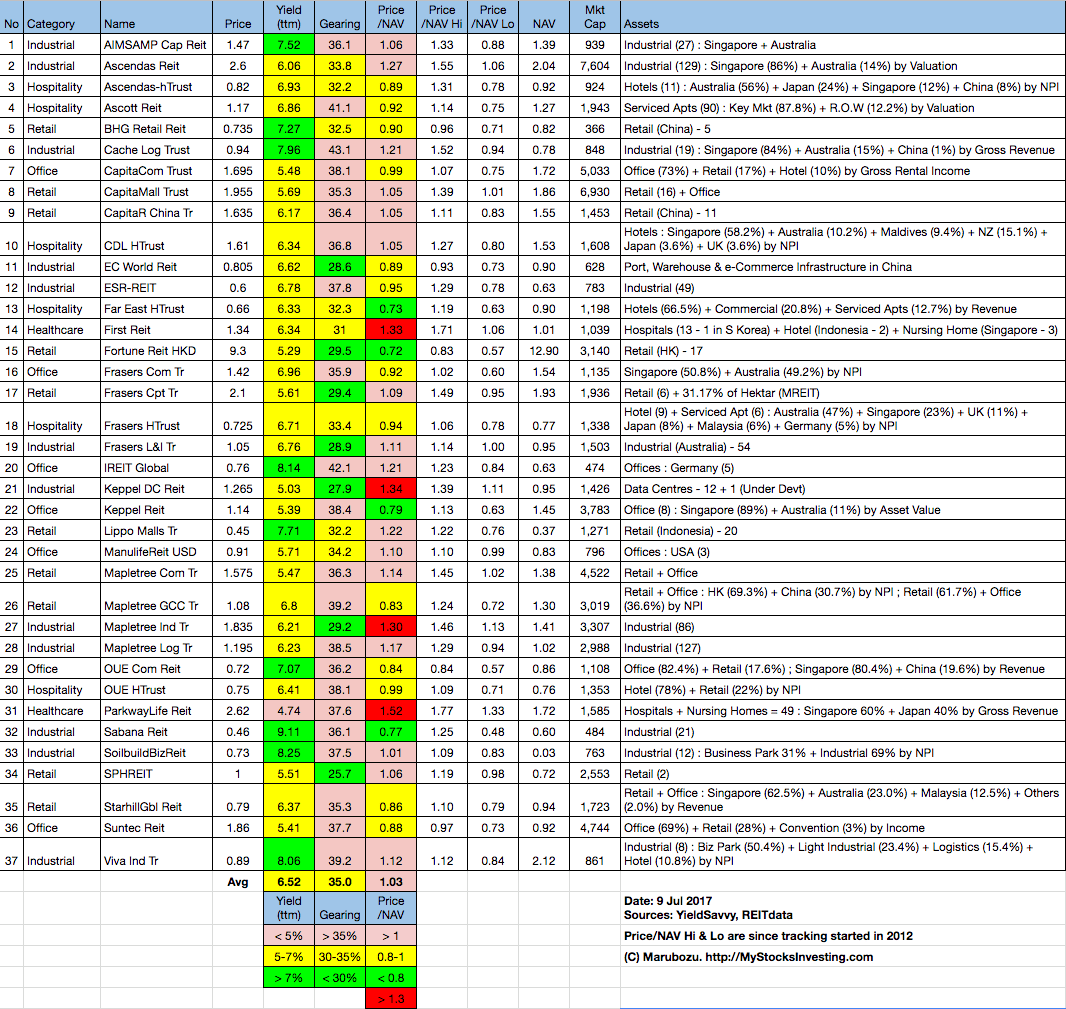This screenshot has height=1009, width=1066.
Task: Select the '> 35%' gearing legend cell
Action: (340, 936)
